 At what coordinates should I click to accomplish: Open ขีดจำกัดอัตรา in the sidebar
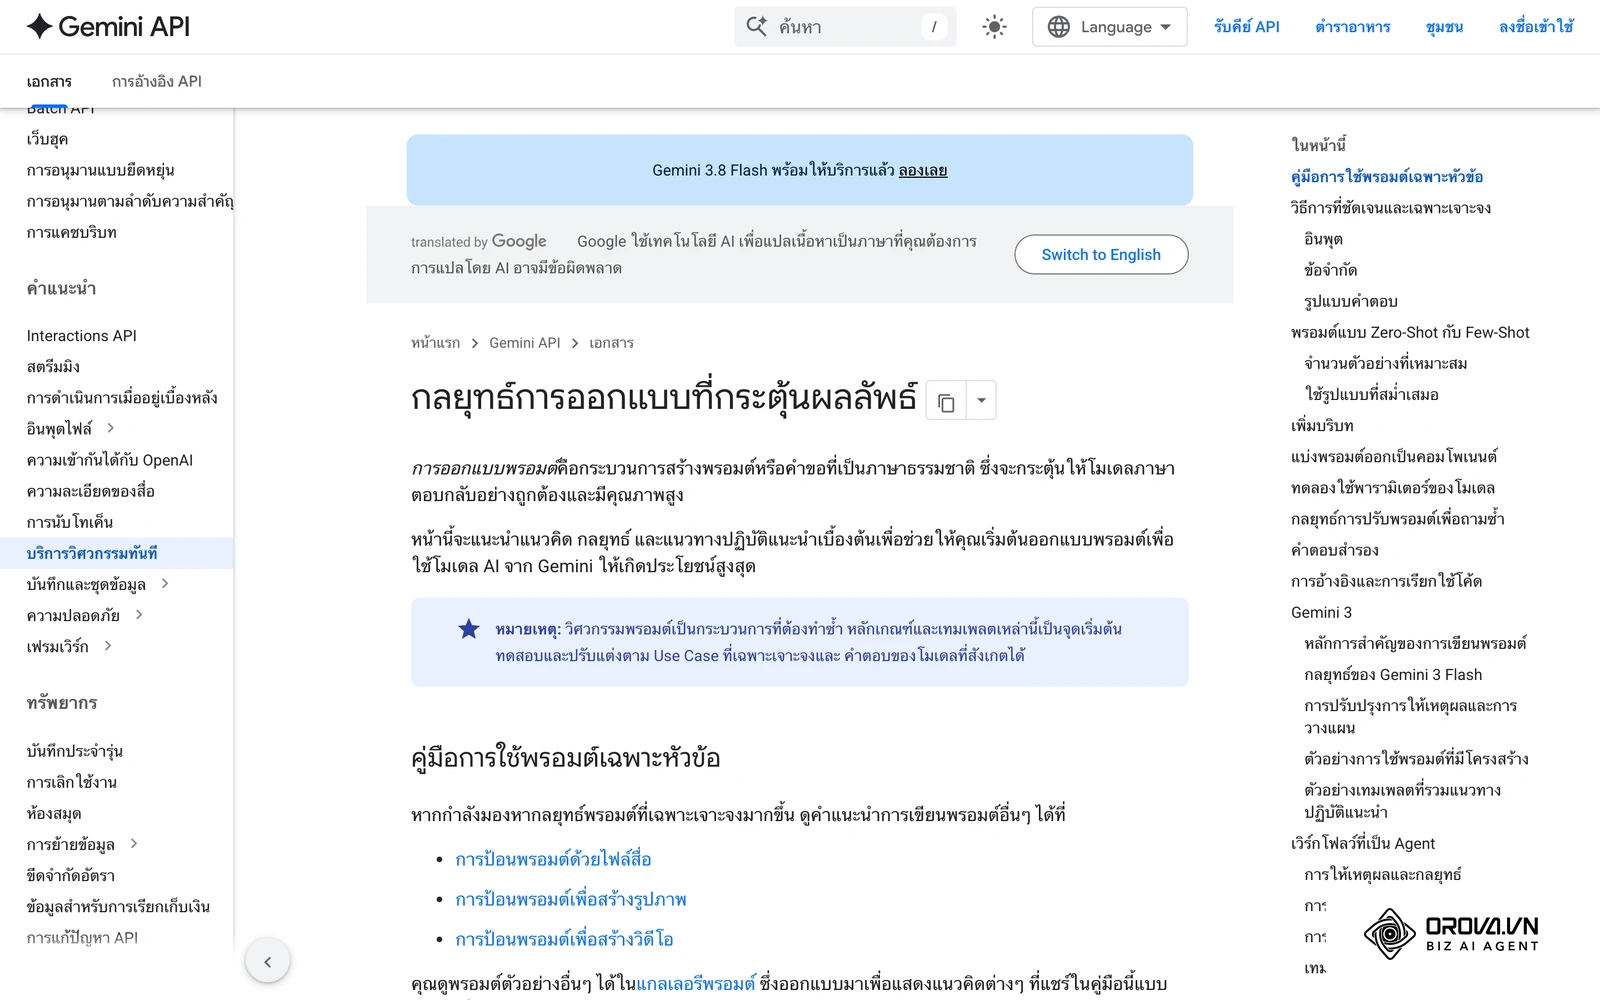click(x=71, y=875)
